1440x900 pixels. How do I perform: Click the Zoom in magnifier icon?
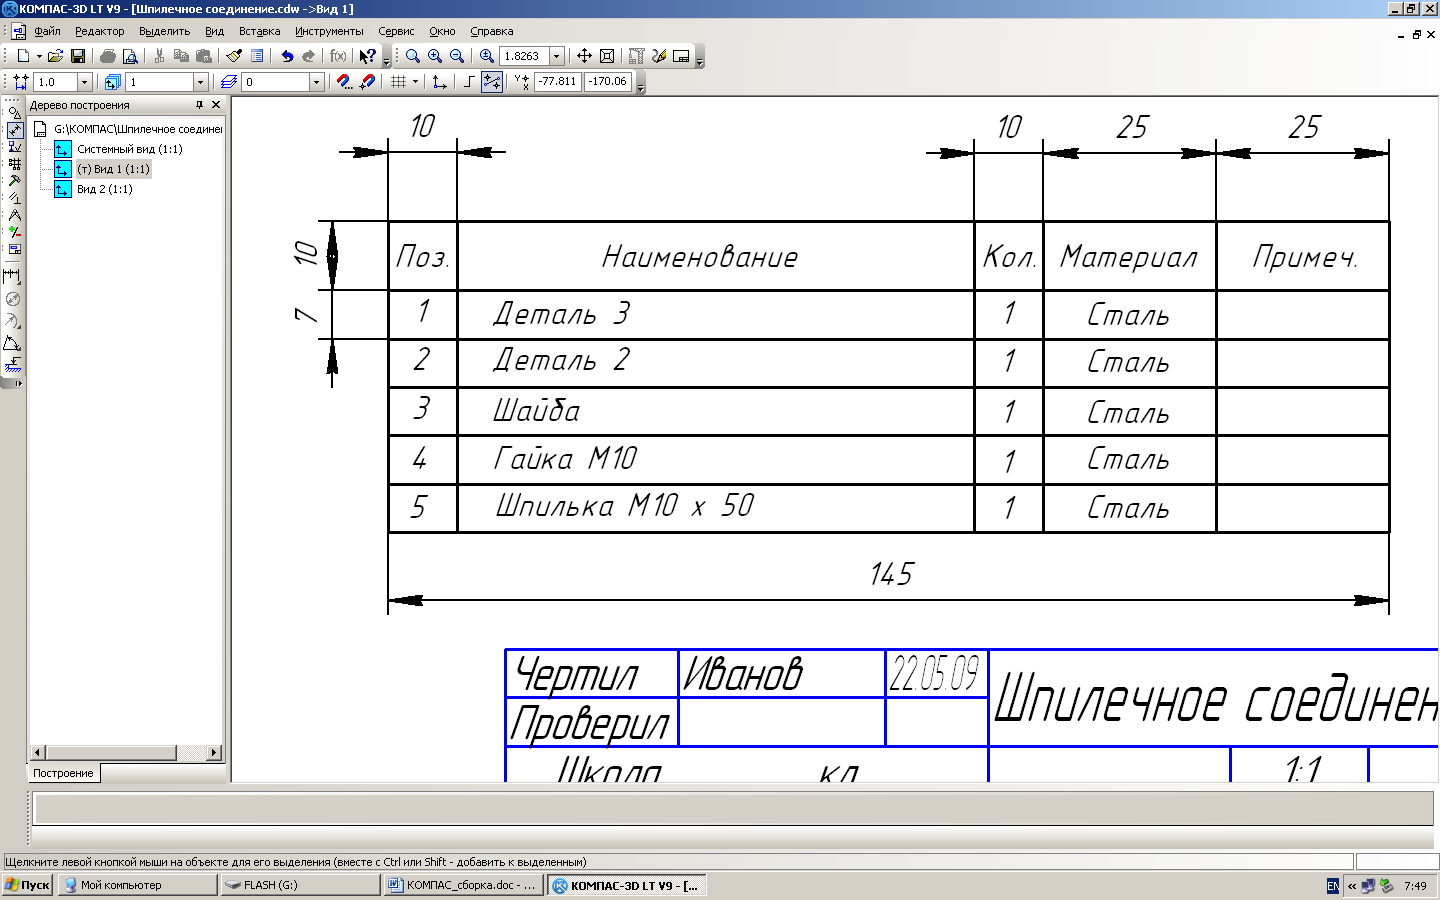[x=435, y=56]
